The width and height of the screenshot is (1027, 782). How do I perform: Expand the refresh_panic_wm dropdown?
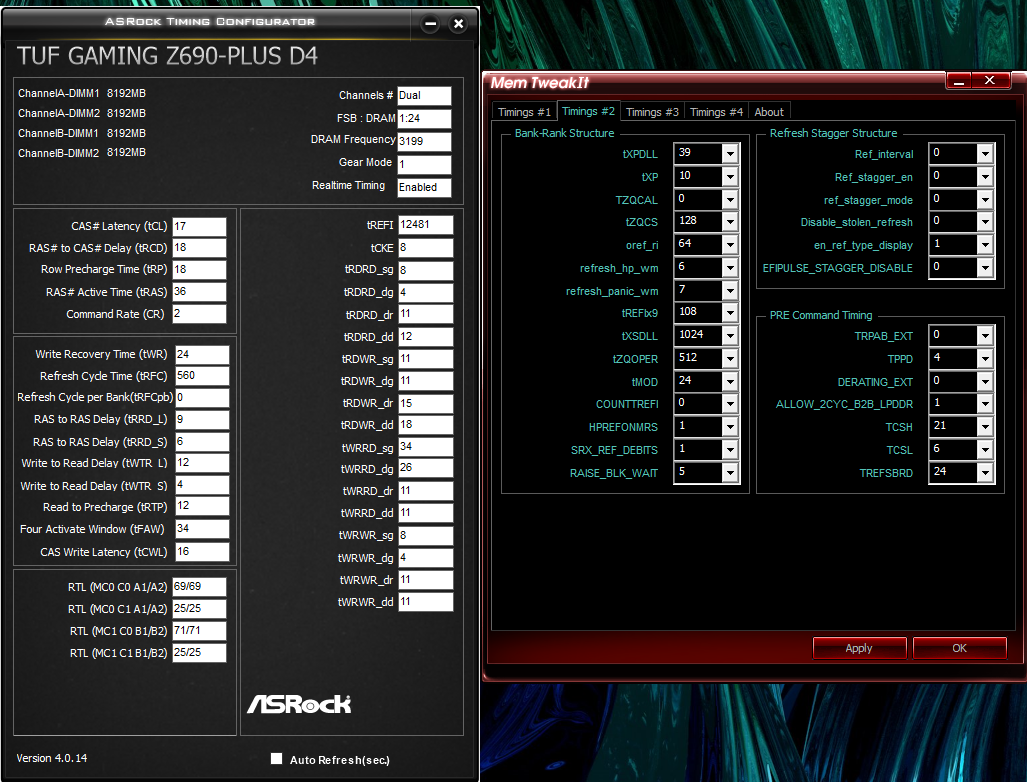coord(730,290)
